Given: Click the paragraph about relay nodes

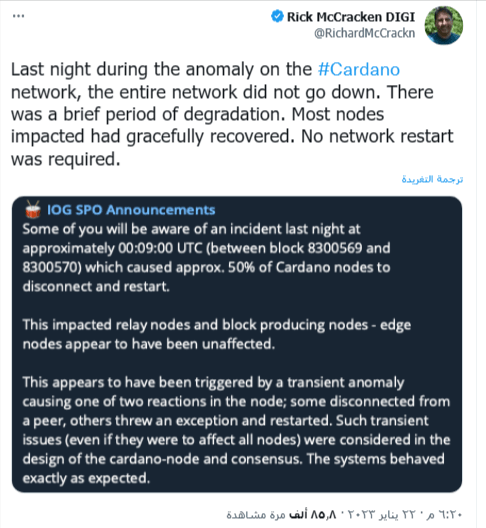Looking at the screenshot, I should click(x=217, y=334).
